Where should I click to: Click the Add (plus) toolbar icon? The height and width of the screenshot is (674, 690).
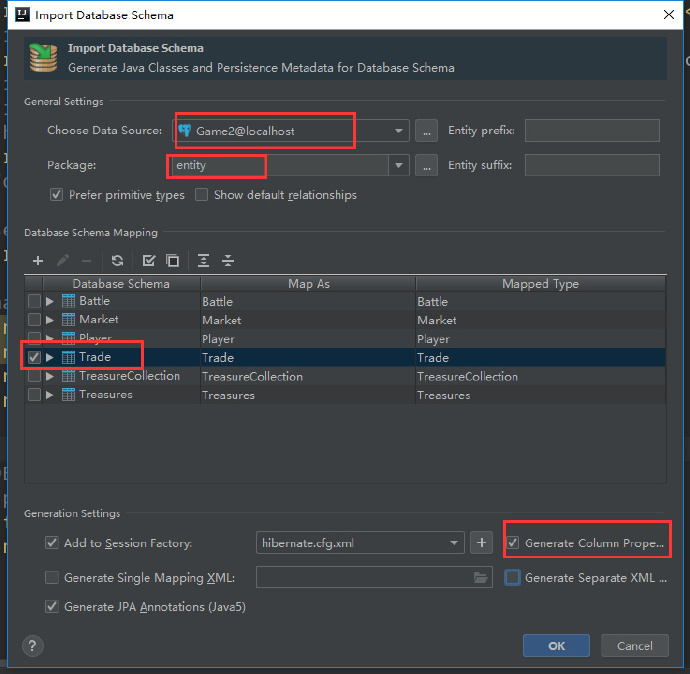point(38,261)
